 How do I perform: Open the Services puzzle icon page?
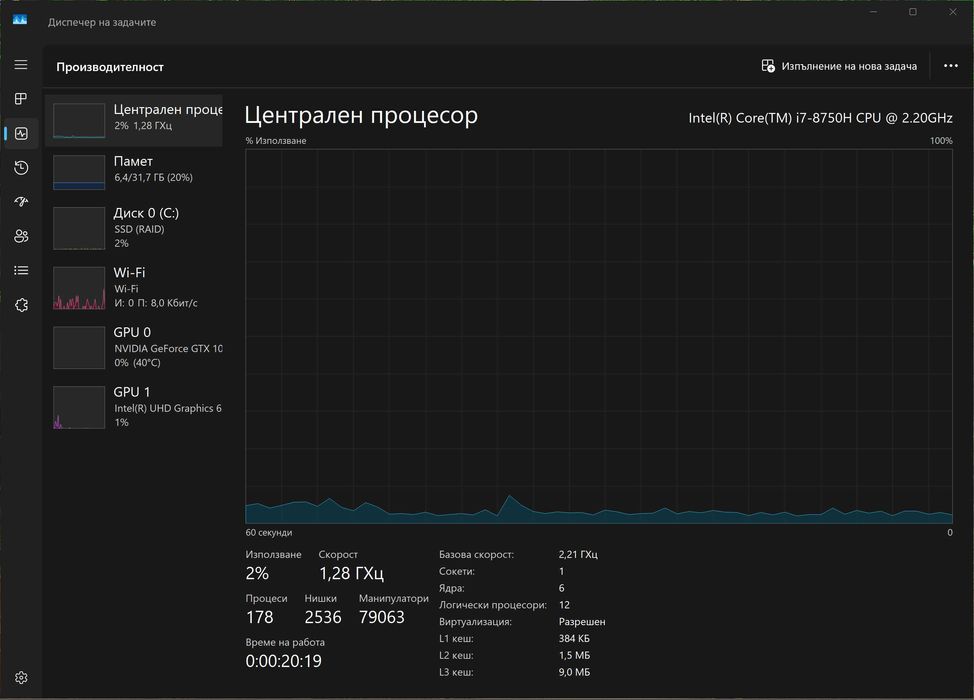click(21, 305)
